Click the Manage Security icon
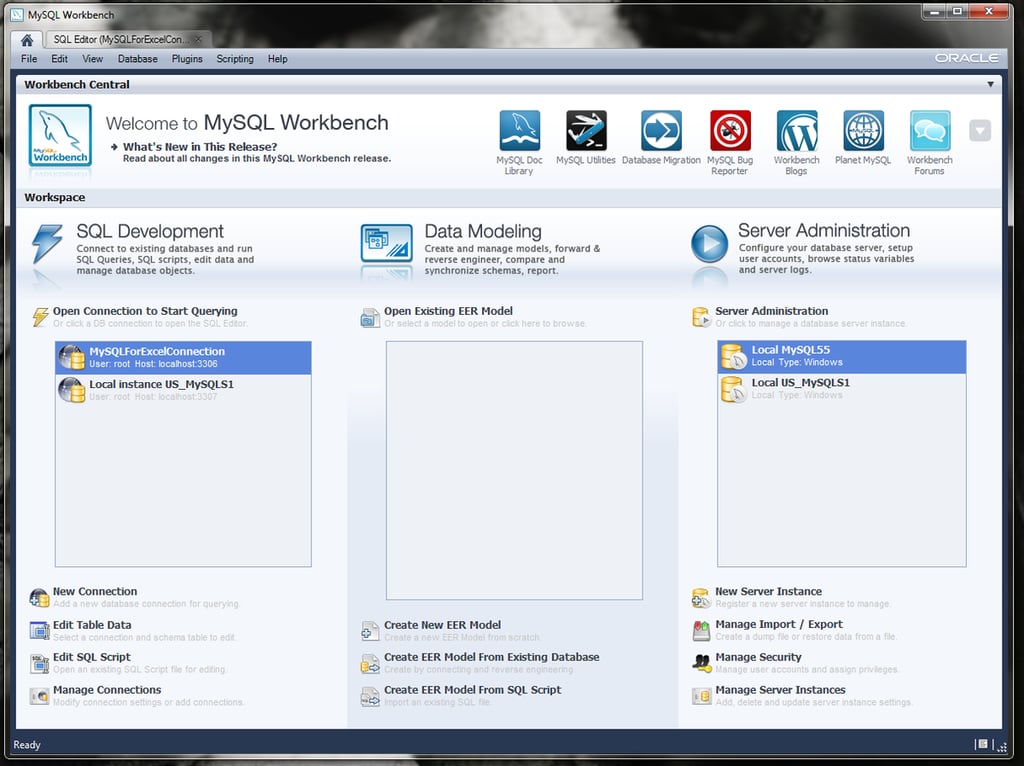Screen dimensions: 1024x766 (x=701, y=663)
